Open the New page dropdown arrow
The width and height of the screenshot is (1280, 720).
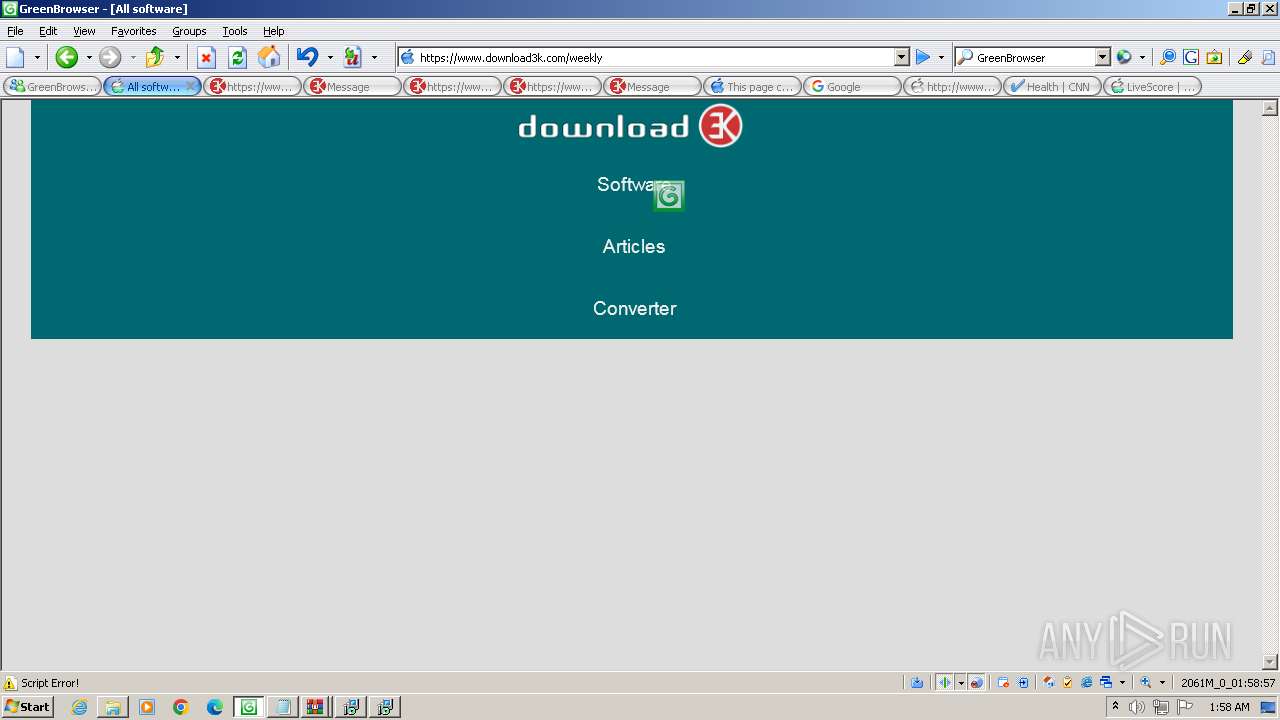click(37, 58)
